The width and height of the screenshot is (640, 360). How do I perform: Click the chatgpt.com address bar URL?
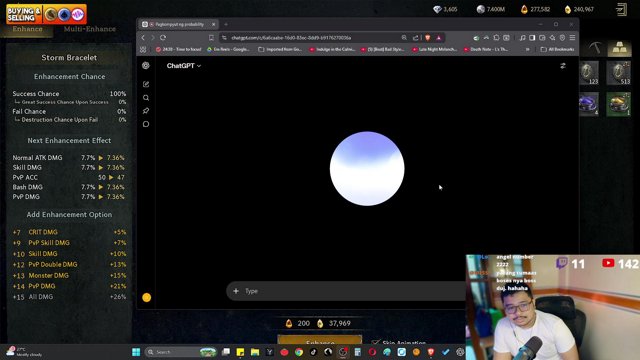pos(291,38)
